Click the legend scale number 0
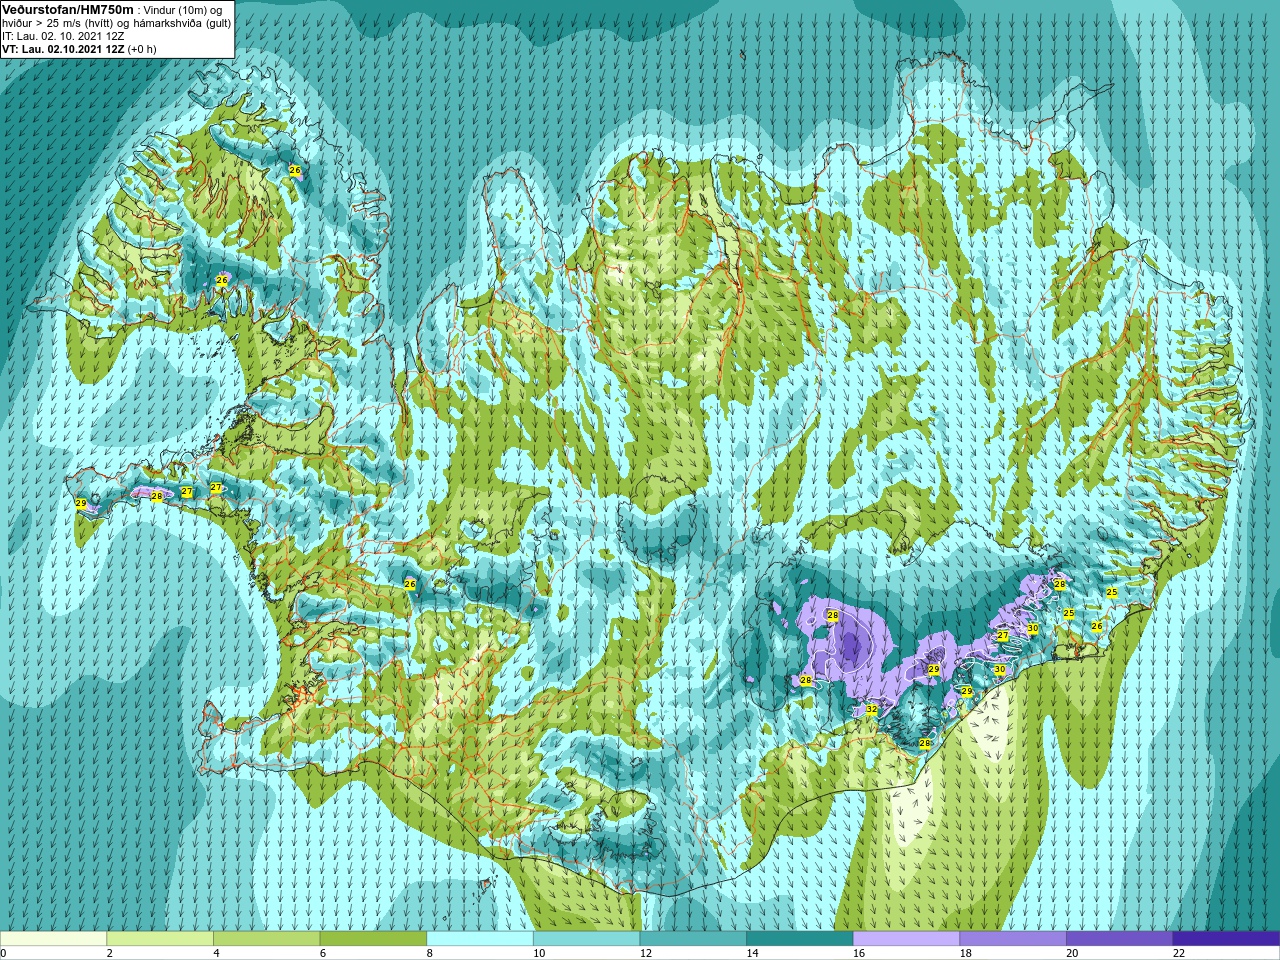 (4, 953)
